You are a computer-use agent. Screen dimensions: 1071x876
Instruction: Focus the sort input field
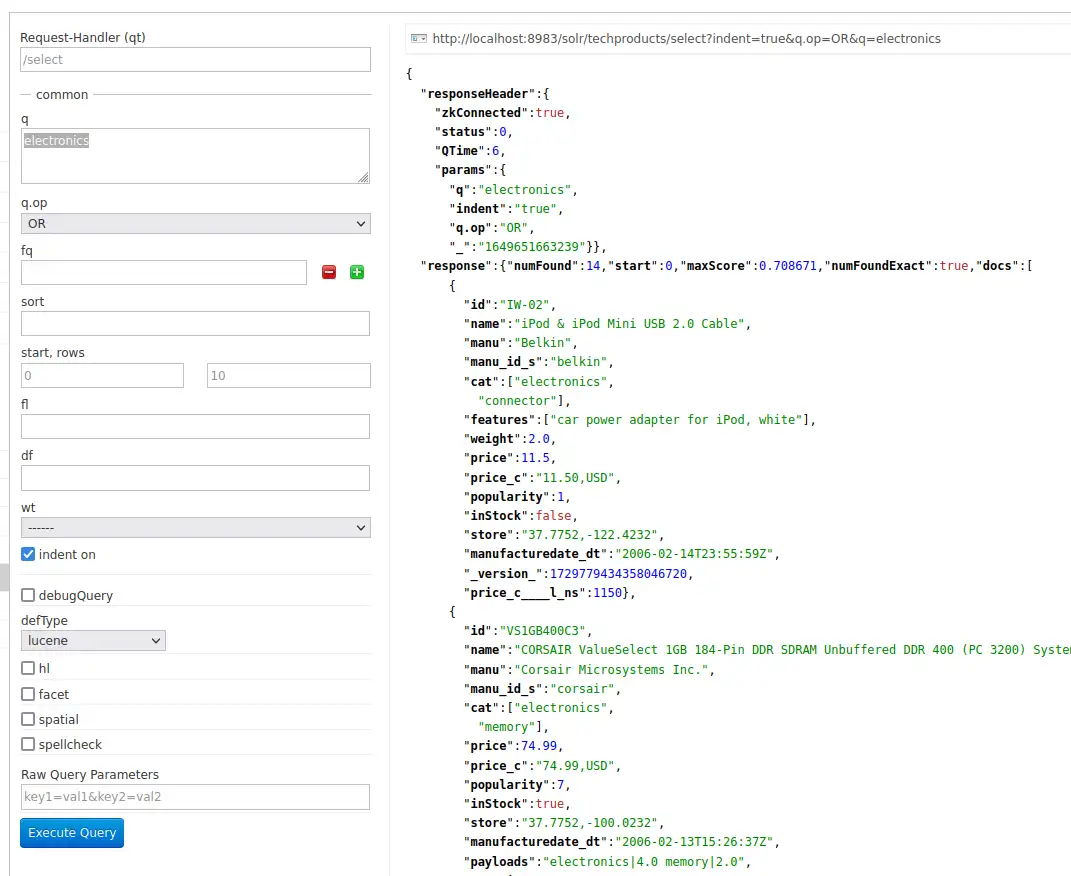pos(195,324)
